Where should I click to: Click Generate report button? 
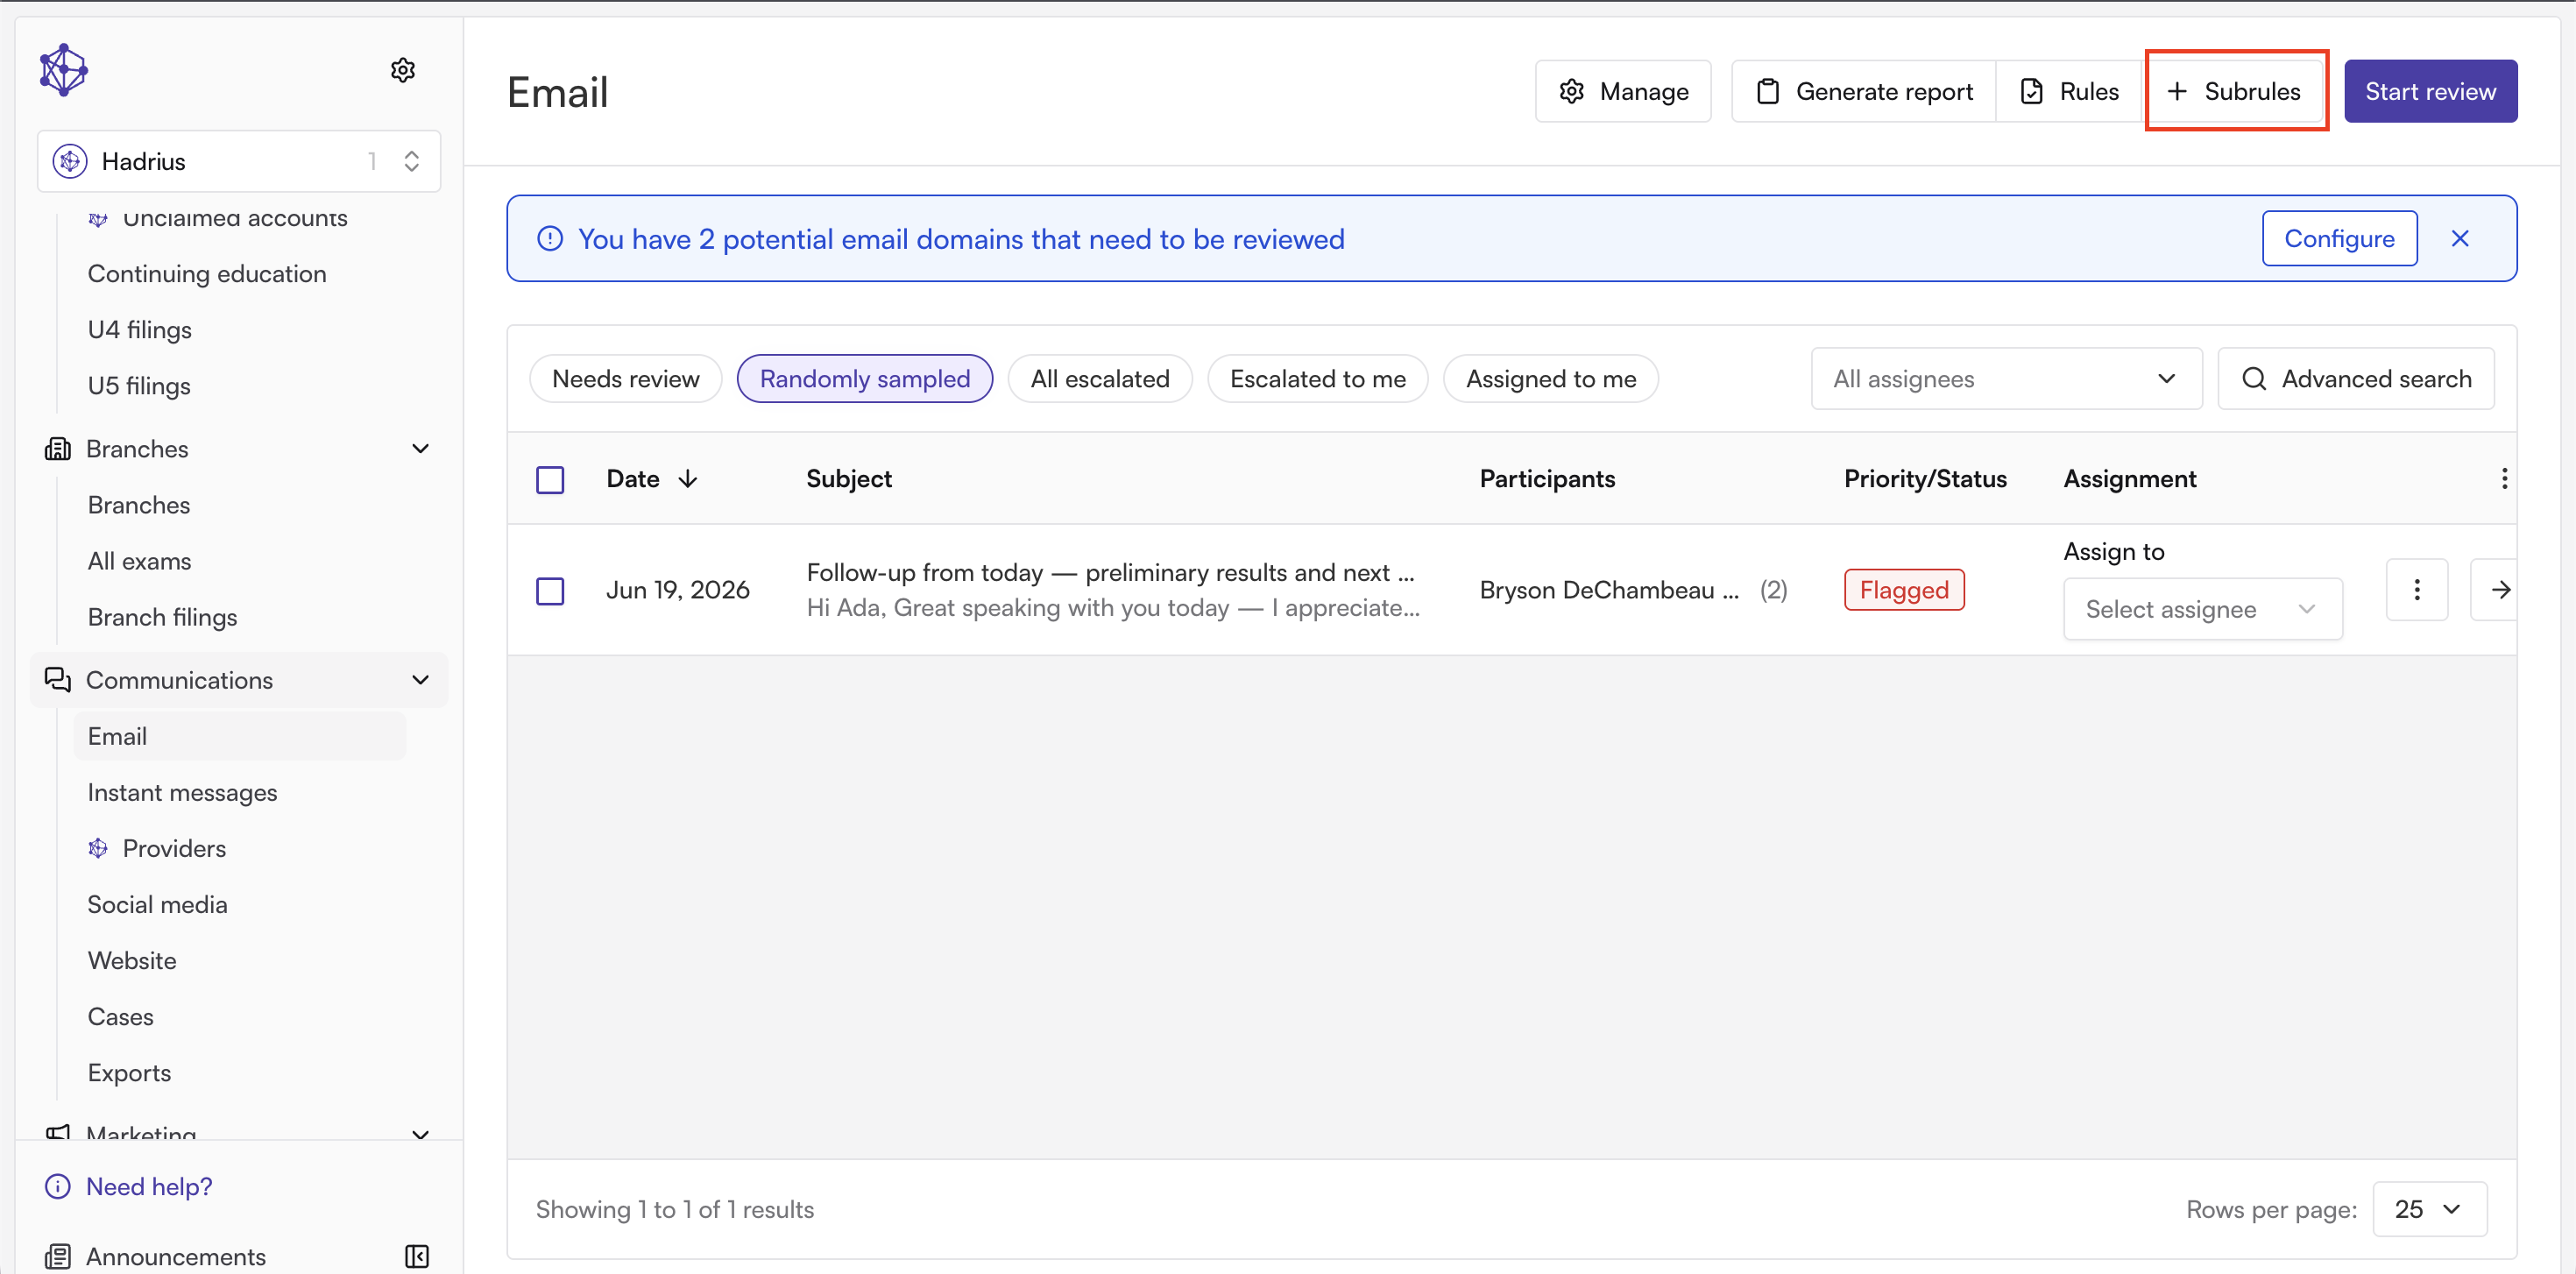click(x=1864, y=91)
